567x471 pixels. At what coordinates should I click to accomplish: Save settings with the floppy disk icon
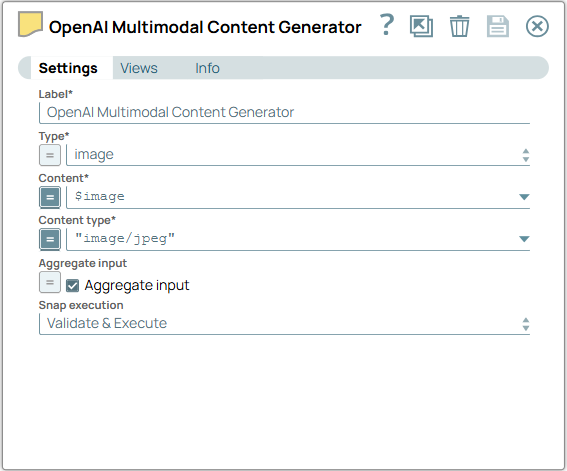(x=498, y=26)
